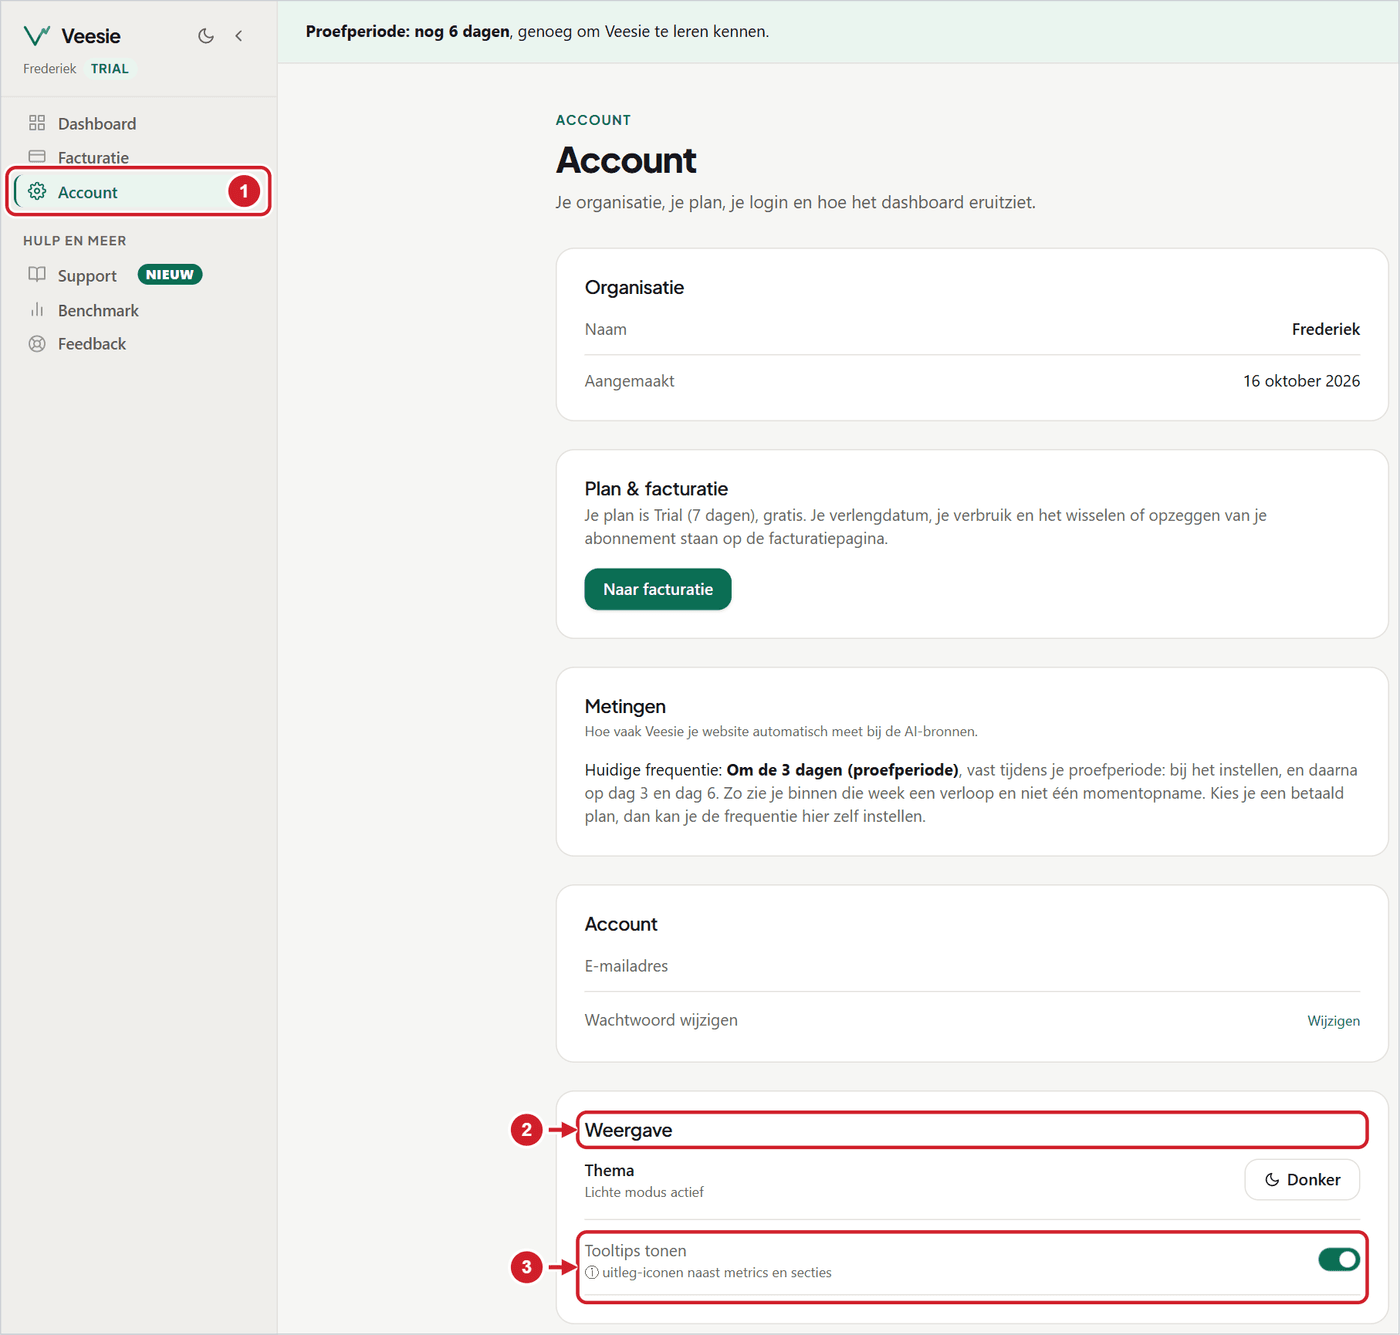The width and height of the screenshot is (1400, 1335).
Task: Click the Support book icon
Action: pos(37,275)
